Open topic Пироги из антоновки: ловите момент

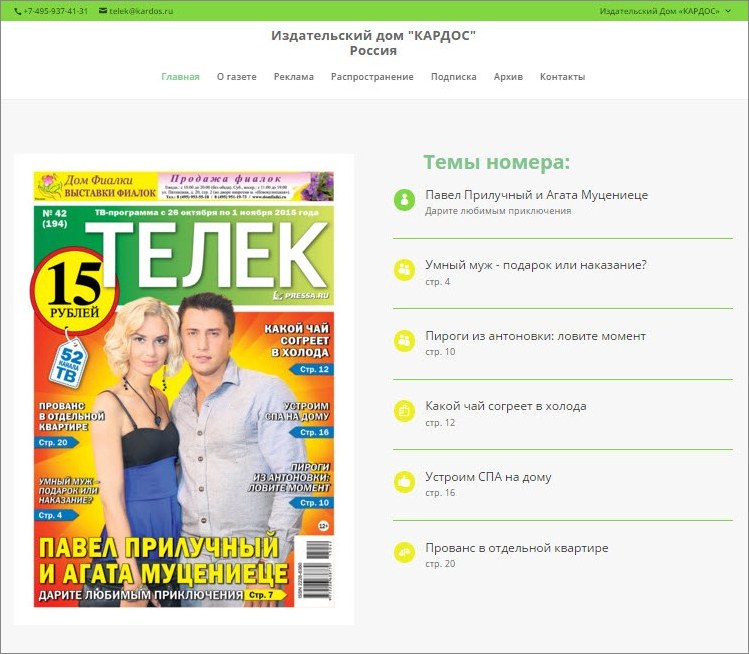pos(535,336)
